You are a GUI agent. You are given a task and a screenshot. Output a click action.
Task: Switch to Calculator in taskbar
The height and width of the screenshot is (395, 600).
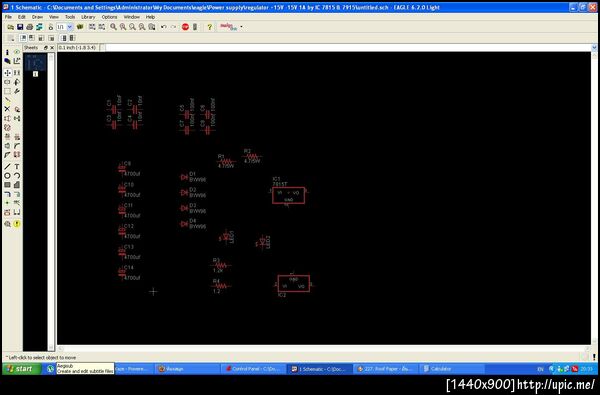click(452, 369)
